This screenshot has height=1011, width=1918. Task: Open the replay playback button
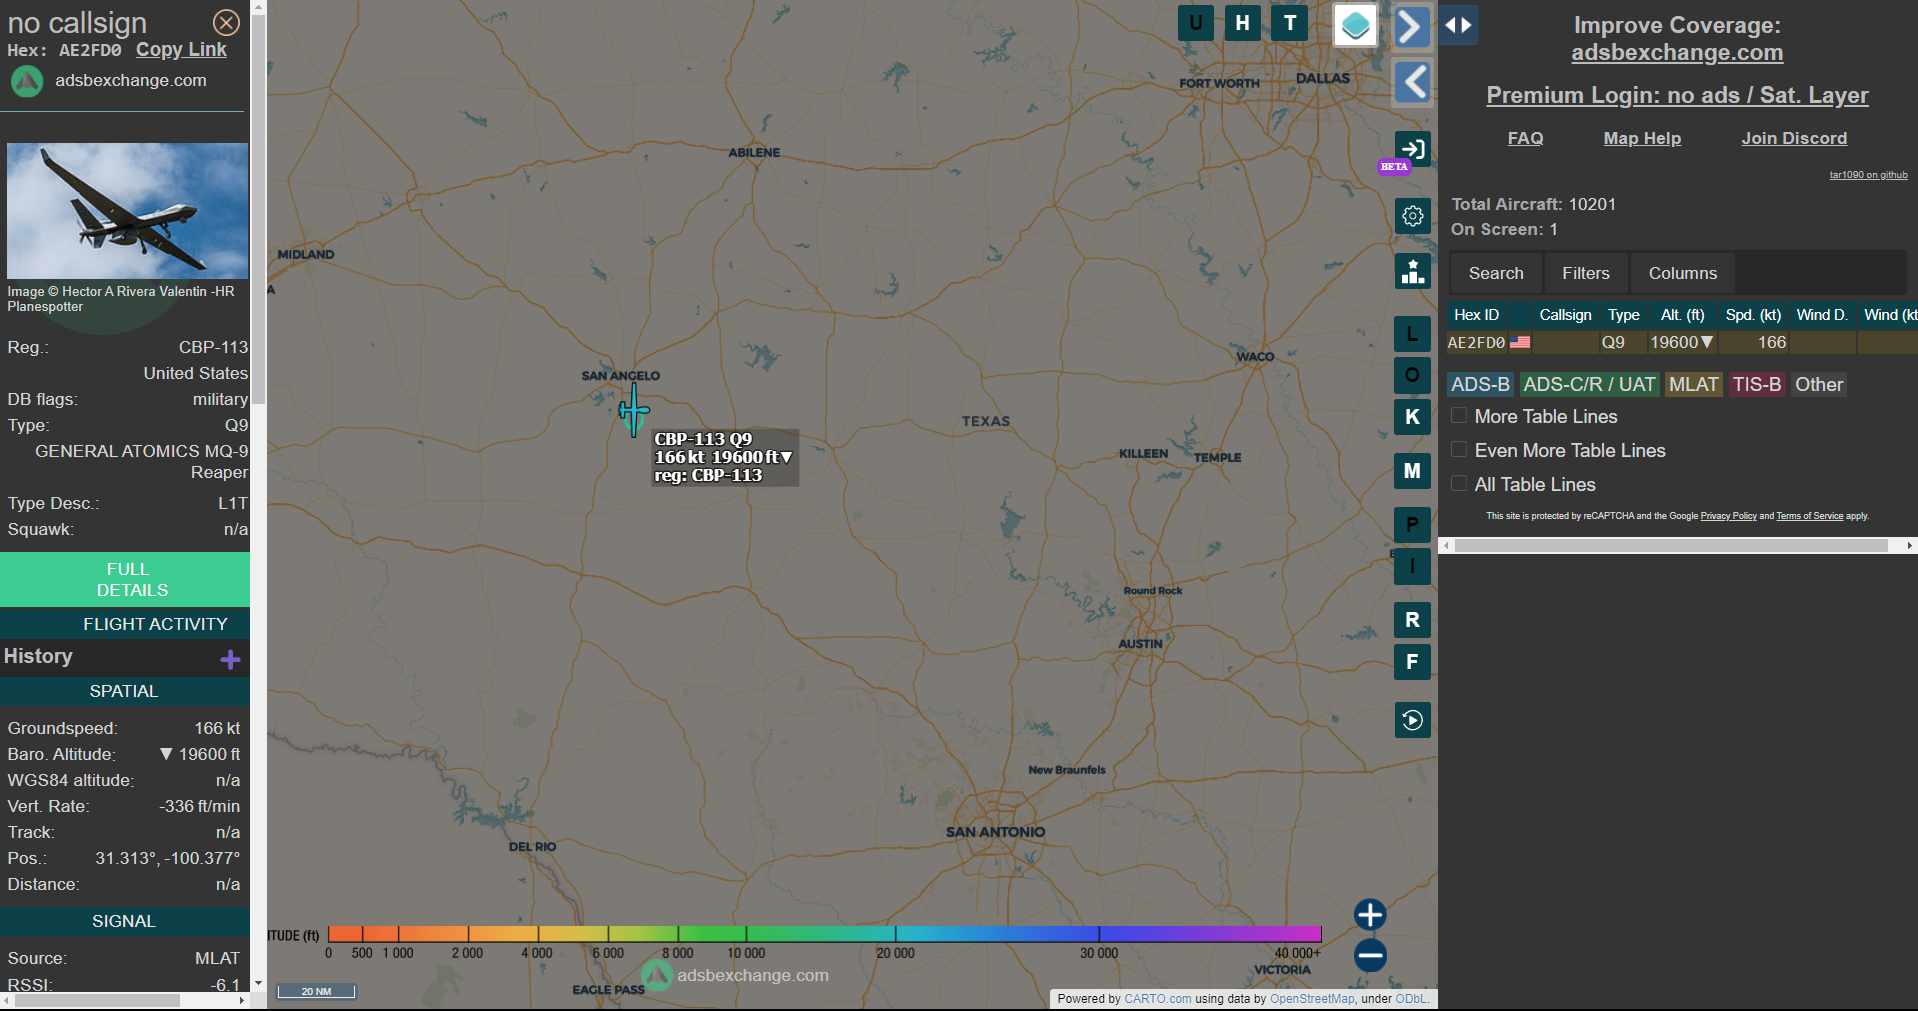(1412, 720)
